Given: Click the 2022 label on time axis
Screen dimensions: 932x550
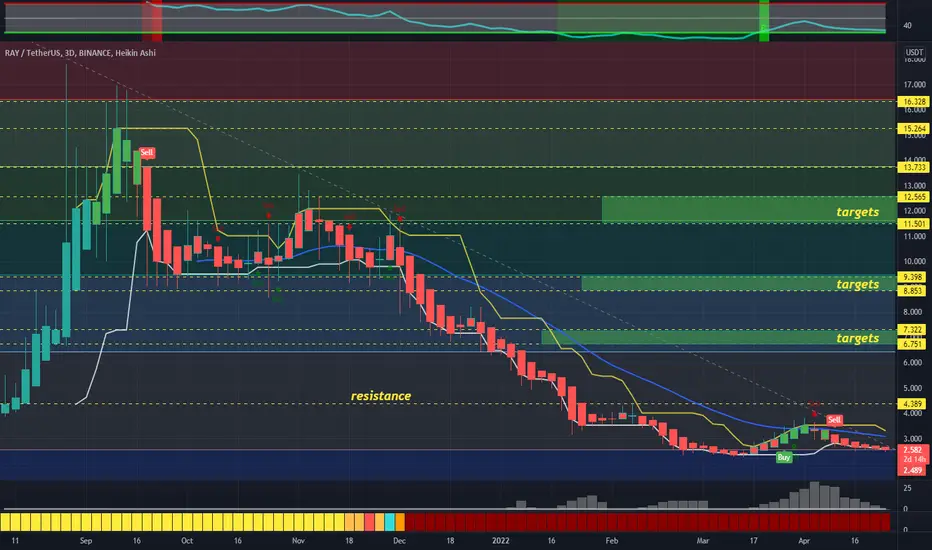Looking at the screenshot, I should coord(501,540).
